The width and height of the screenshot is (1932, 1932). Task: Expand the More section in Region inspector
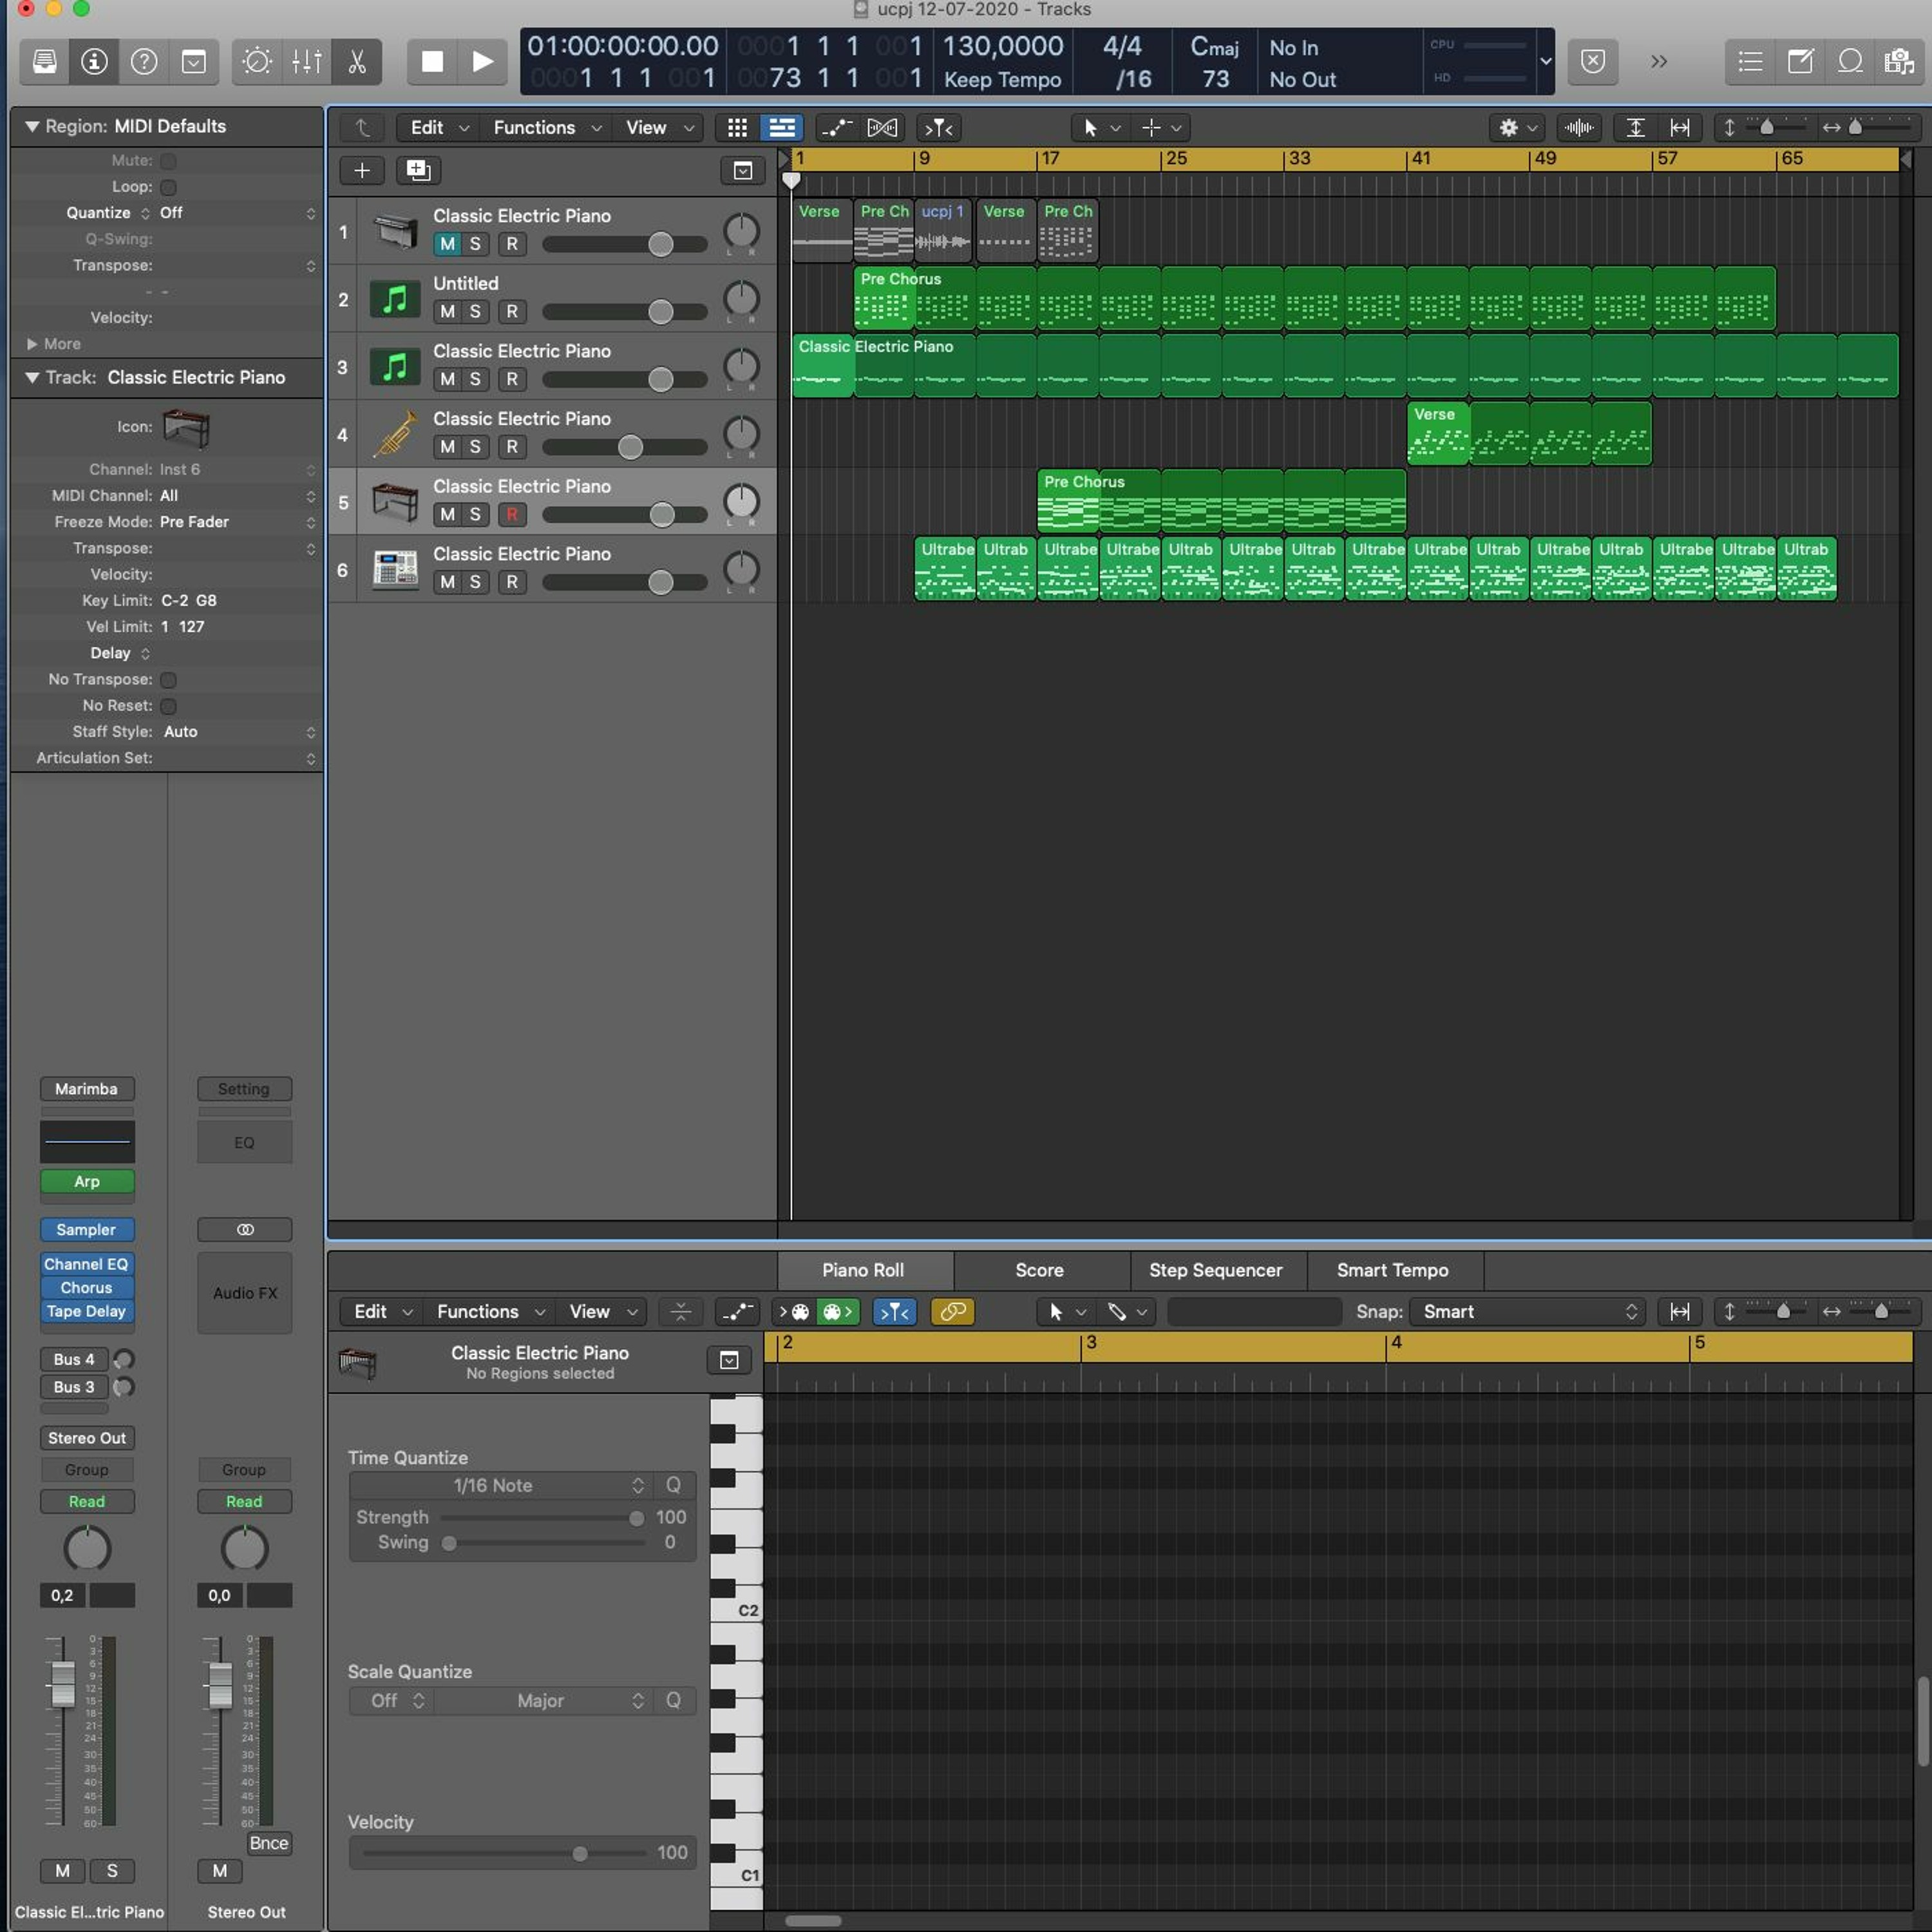click(33, 344)
